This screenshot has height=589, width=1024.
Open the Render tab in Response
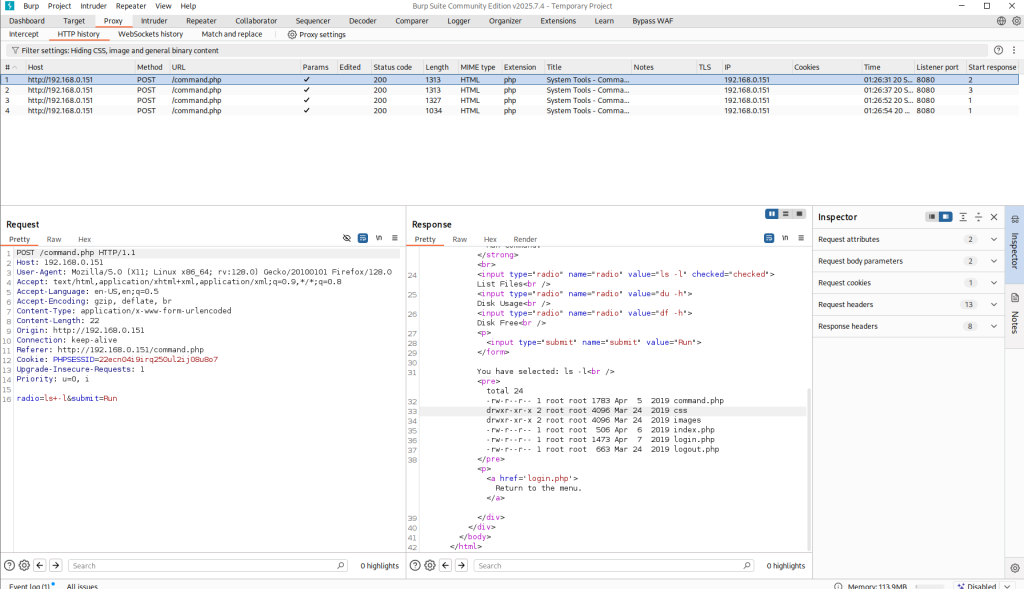[525, 240]
